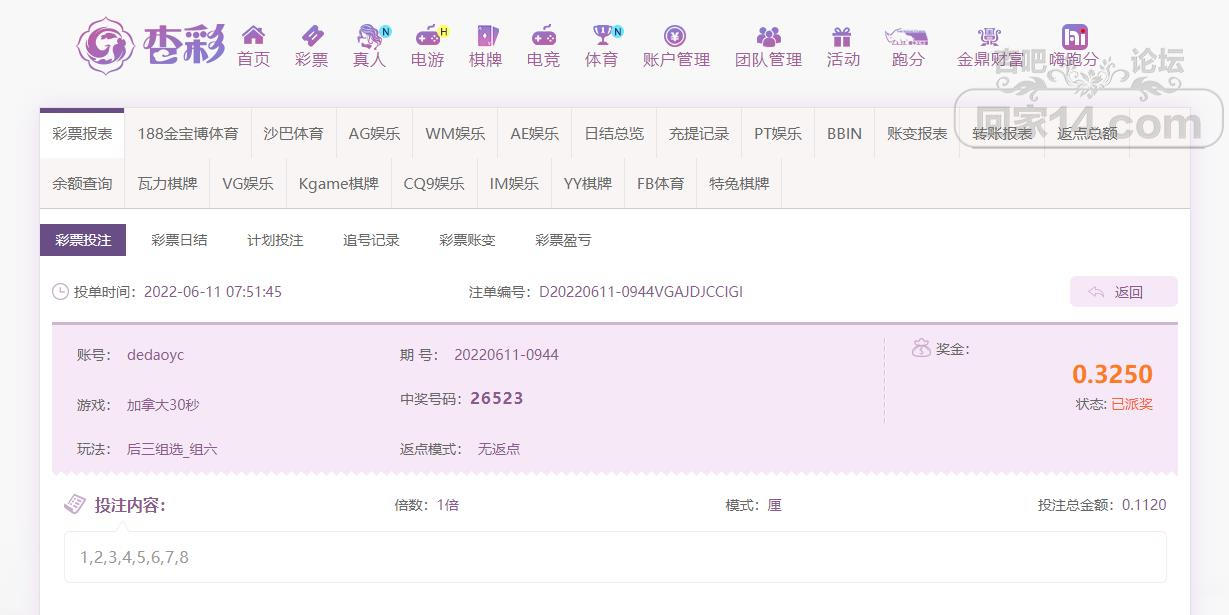Select the 彩票日结 sub-tab
This screenshot has width=1229, height=615.
point(179,240)
